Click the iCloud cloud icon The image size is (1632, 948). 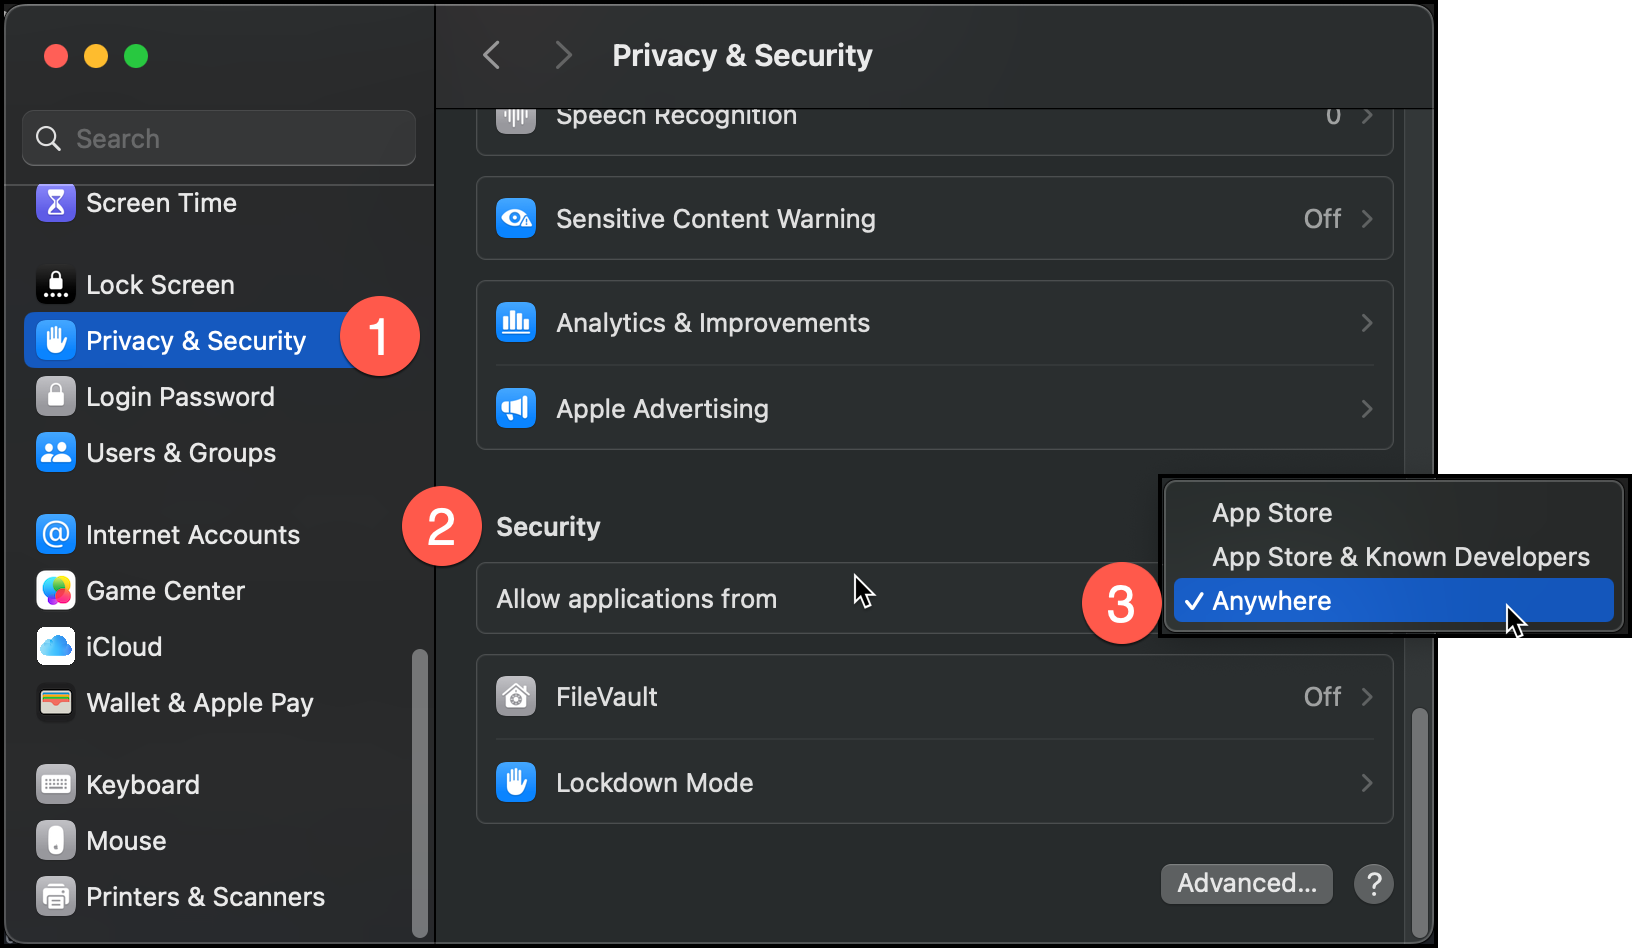(x=56, y=647)
